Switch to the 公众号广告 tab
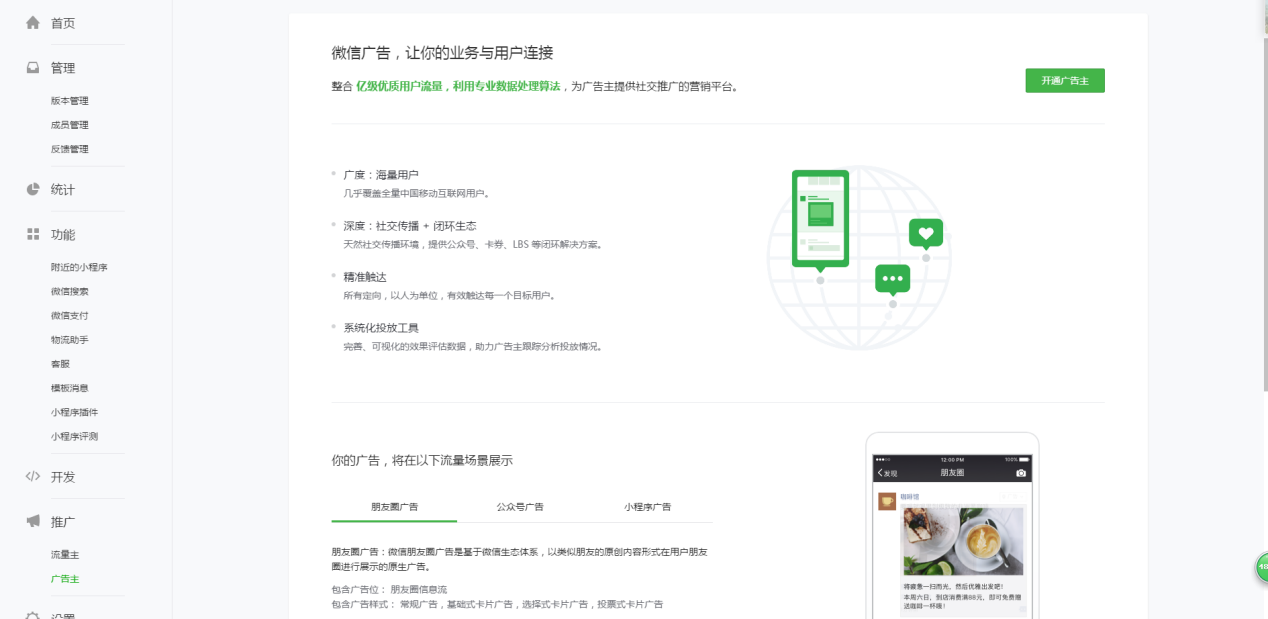1268x619 pixels. pos(520,507)
